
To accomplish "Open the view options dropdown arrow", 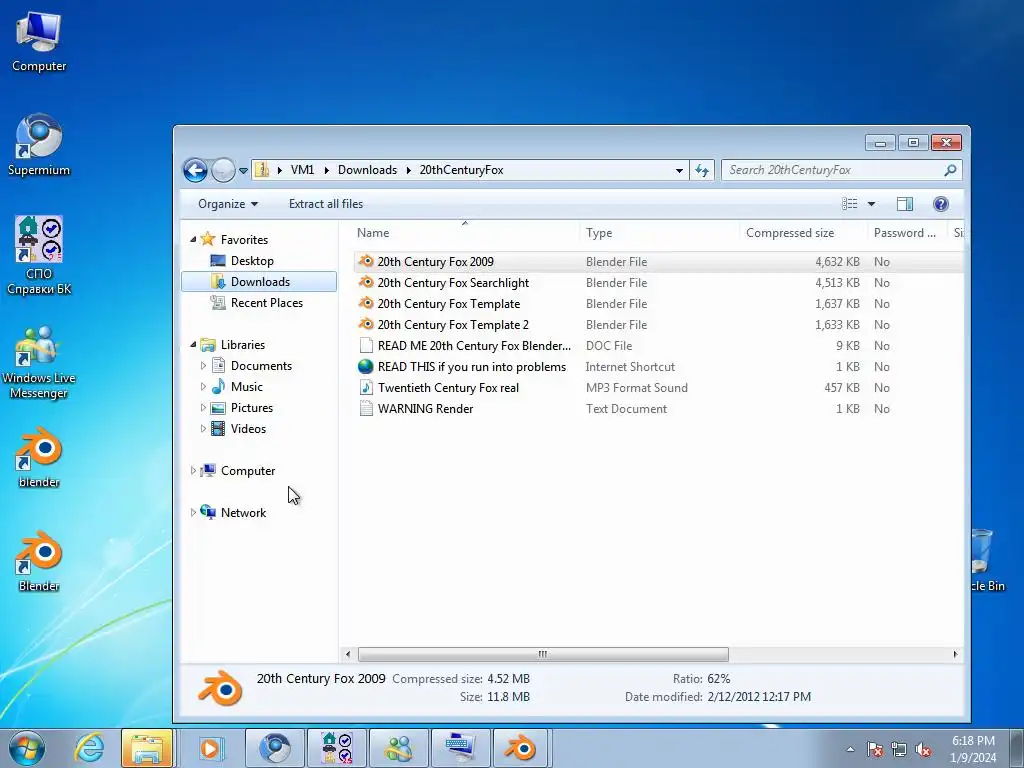I will [871, 204].
